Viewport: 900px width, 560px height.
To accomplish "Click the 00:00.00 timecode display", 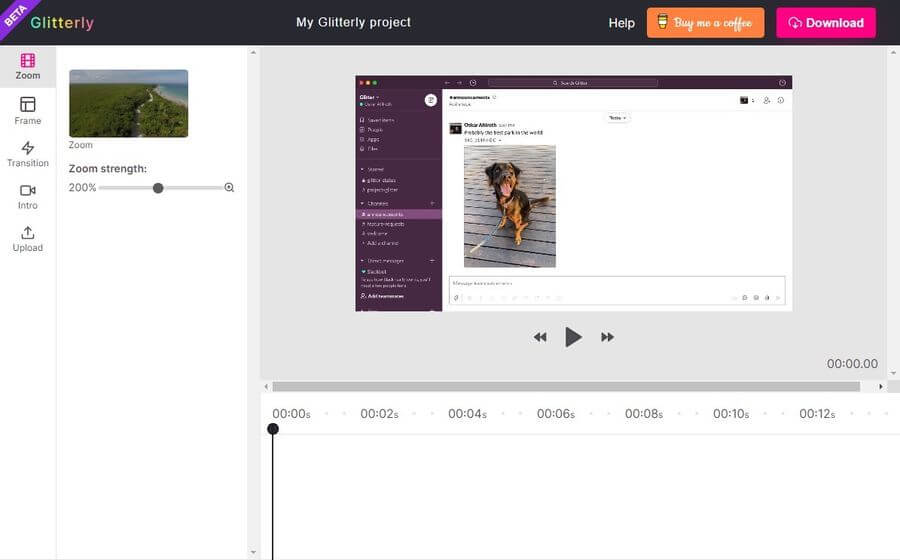I will [x=852, y=364].
